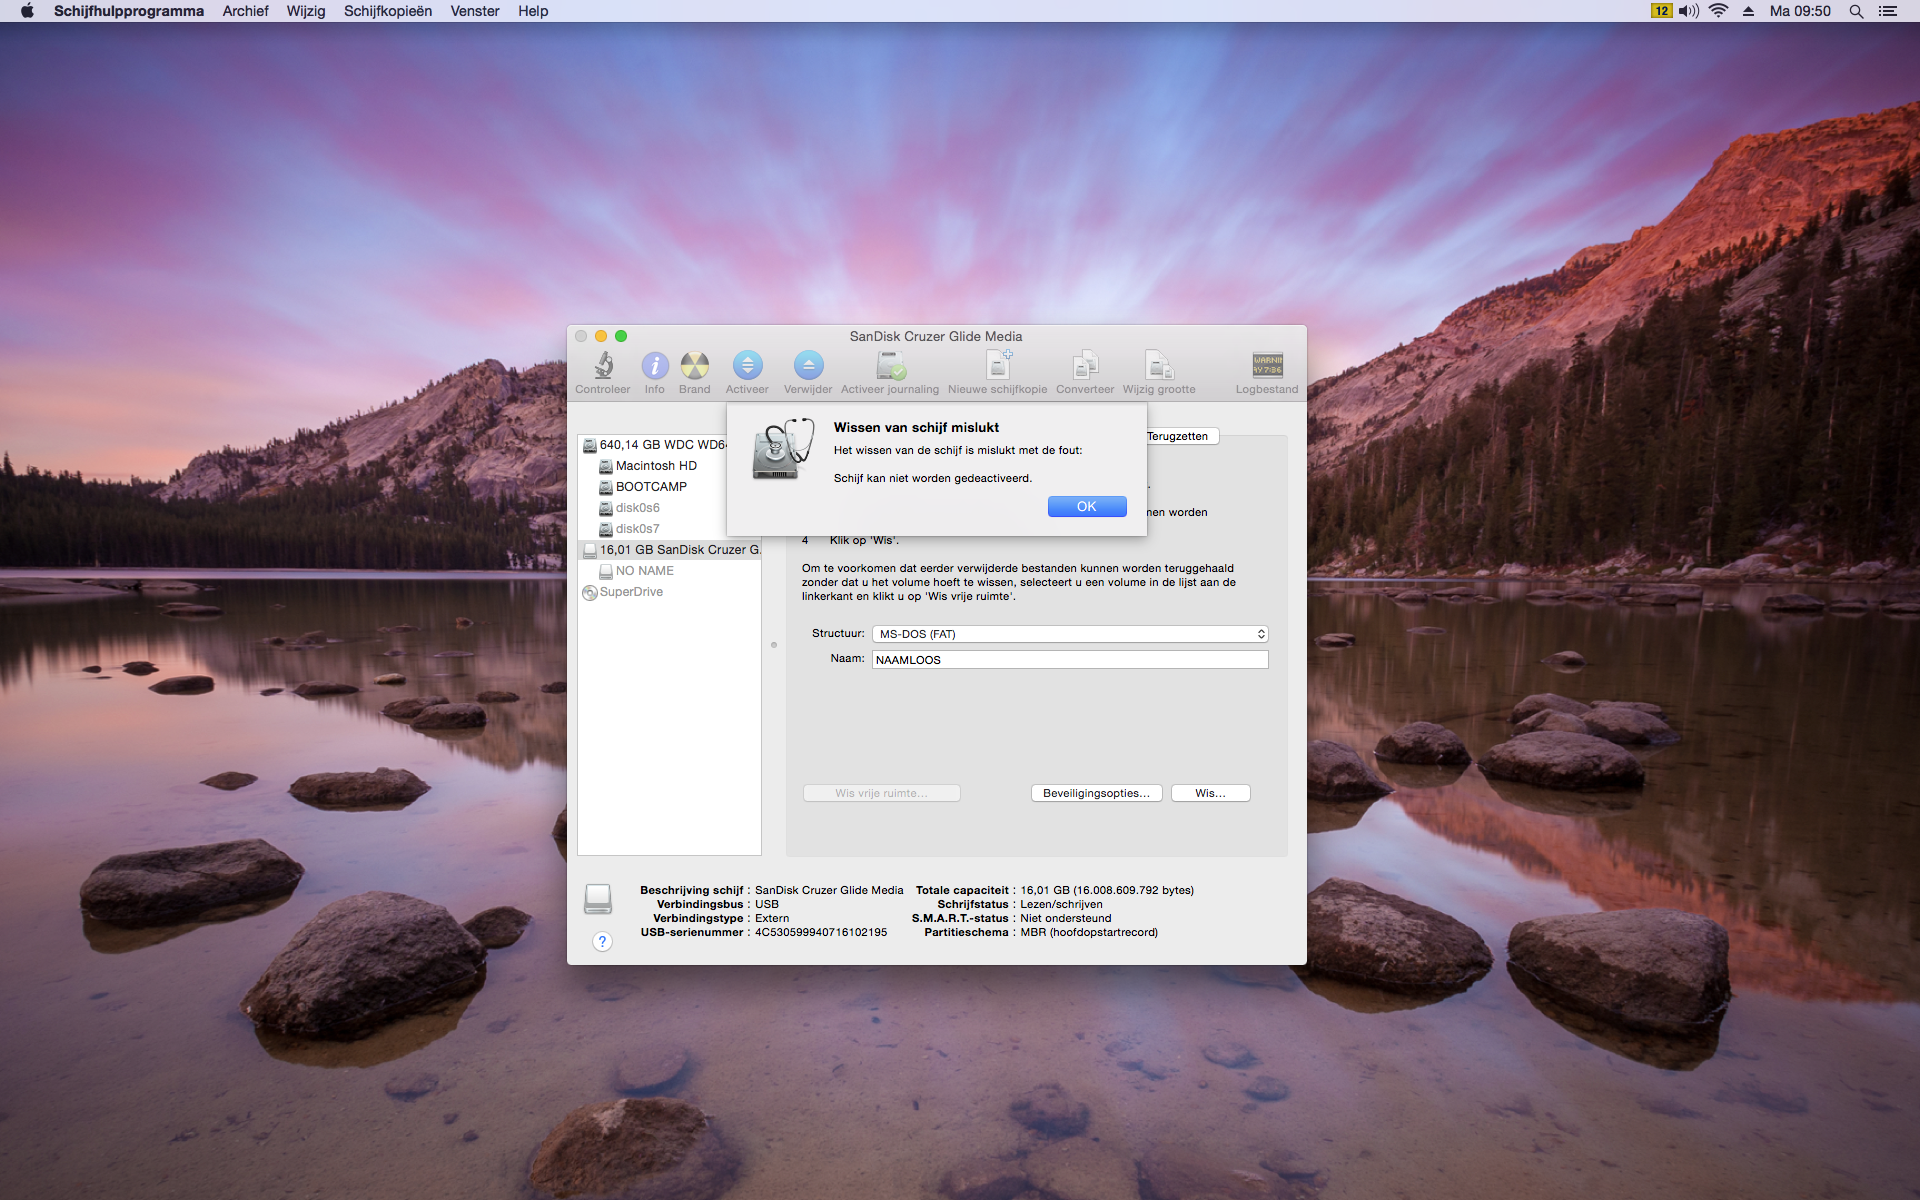Confirm the error dialog with OK
The image size is (1920, 1200).
tap(1087, 506)
